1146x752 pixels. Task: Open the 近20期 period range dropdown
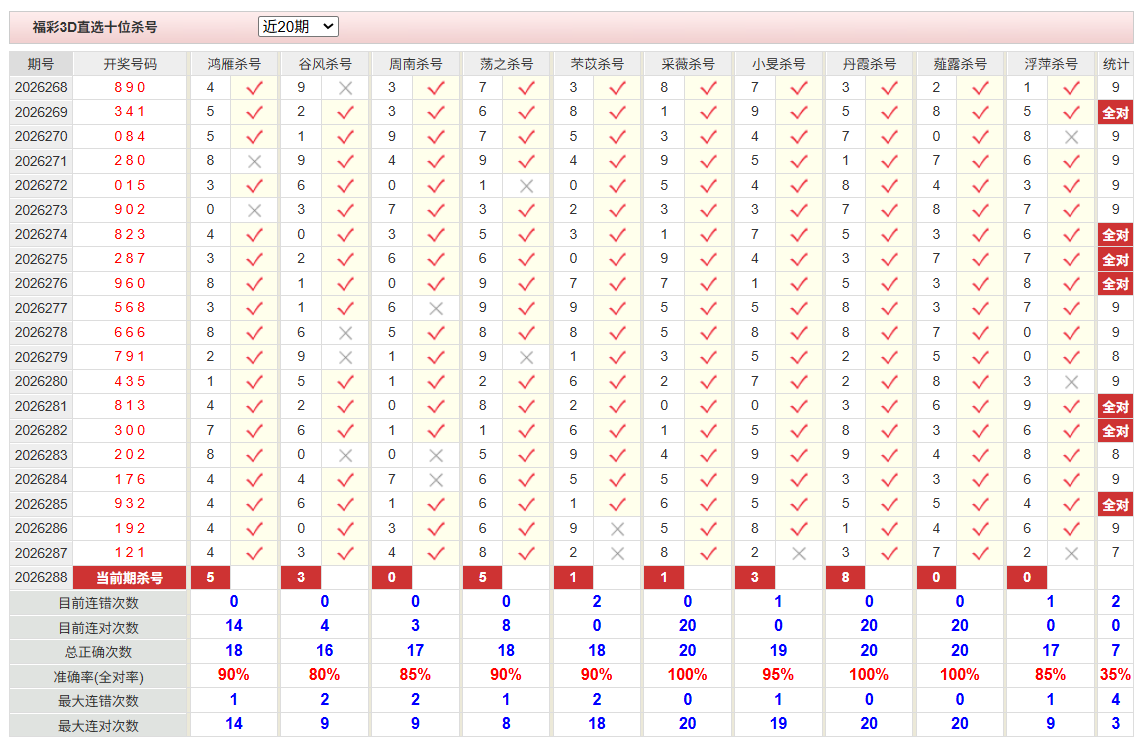[x=297, y=27]
